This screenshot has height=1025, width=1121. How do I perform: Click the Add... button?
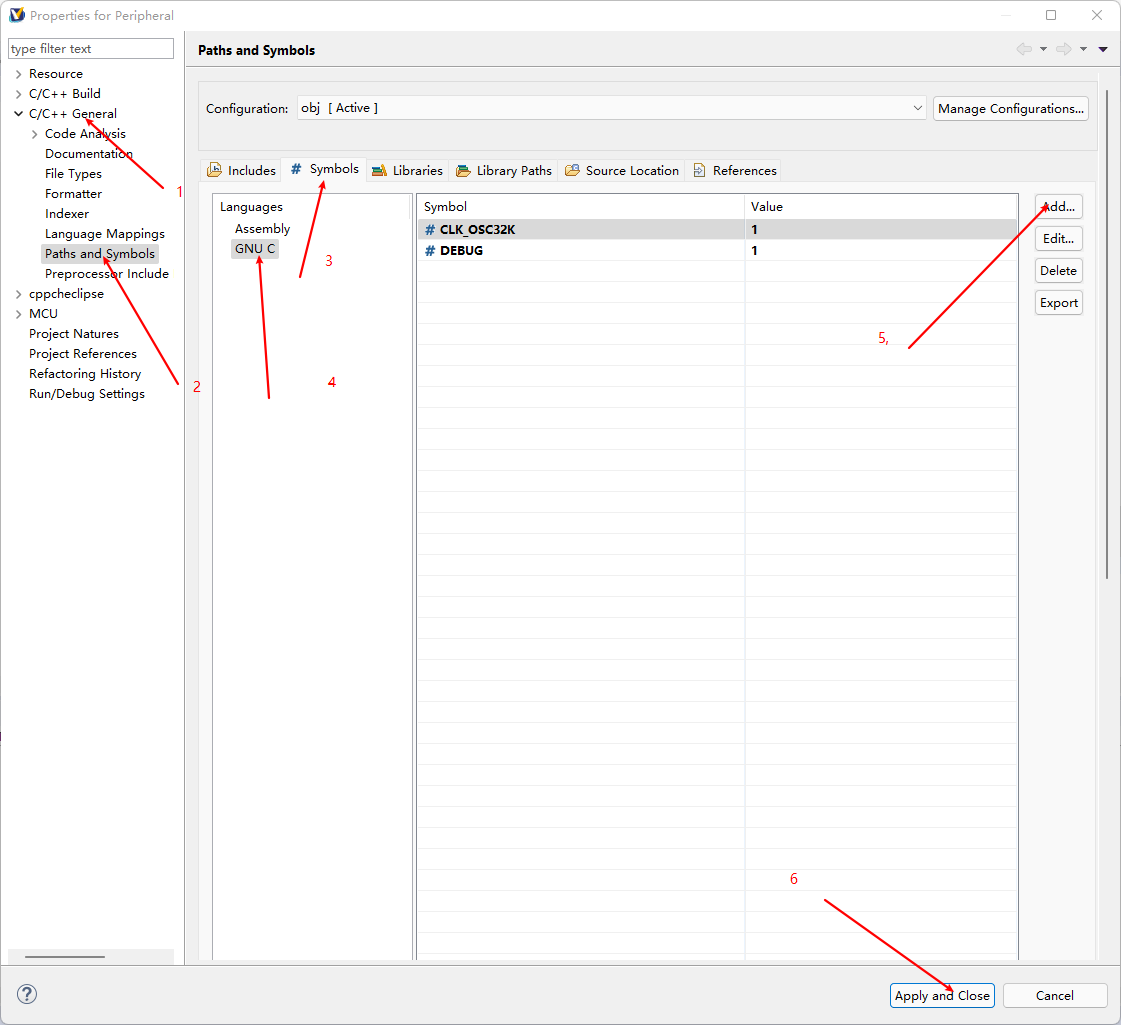[1058, 207]
